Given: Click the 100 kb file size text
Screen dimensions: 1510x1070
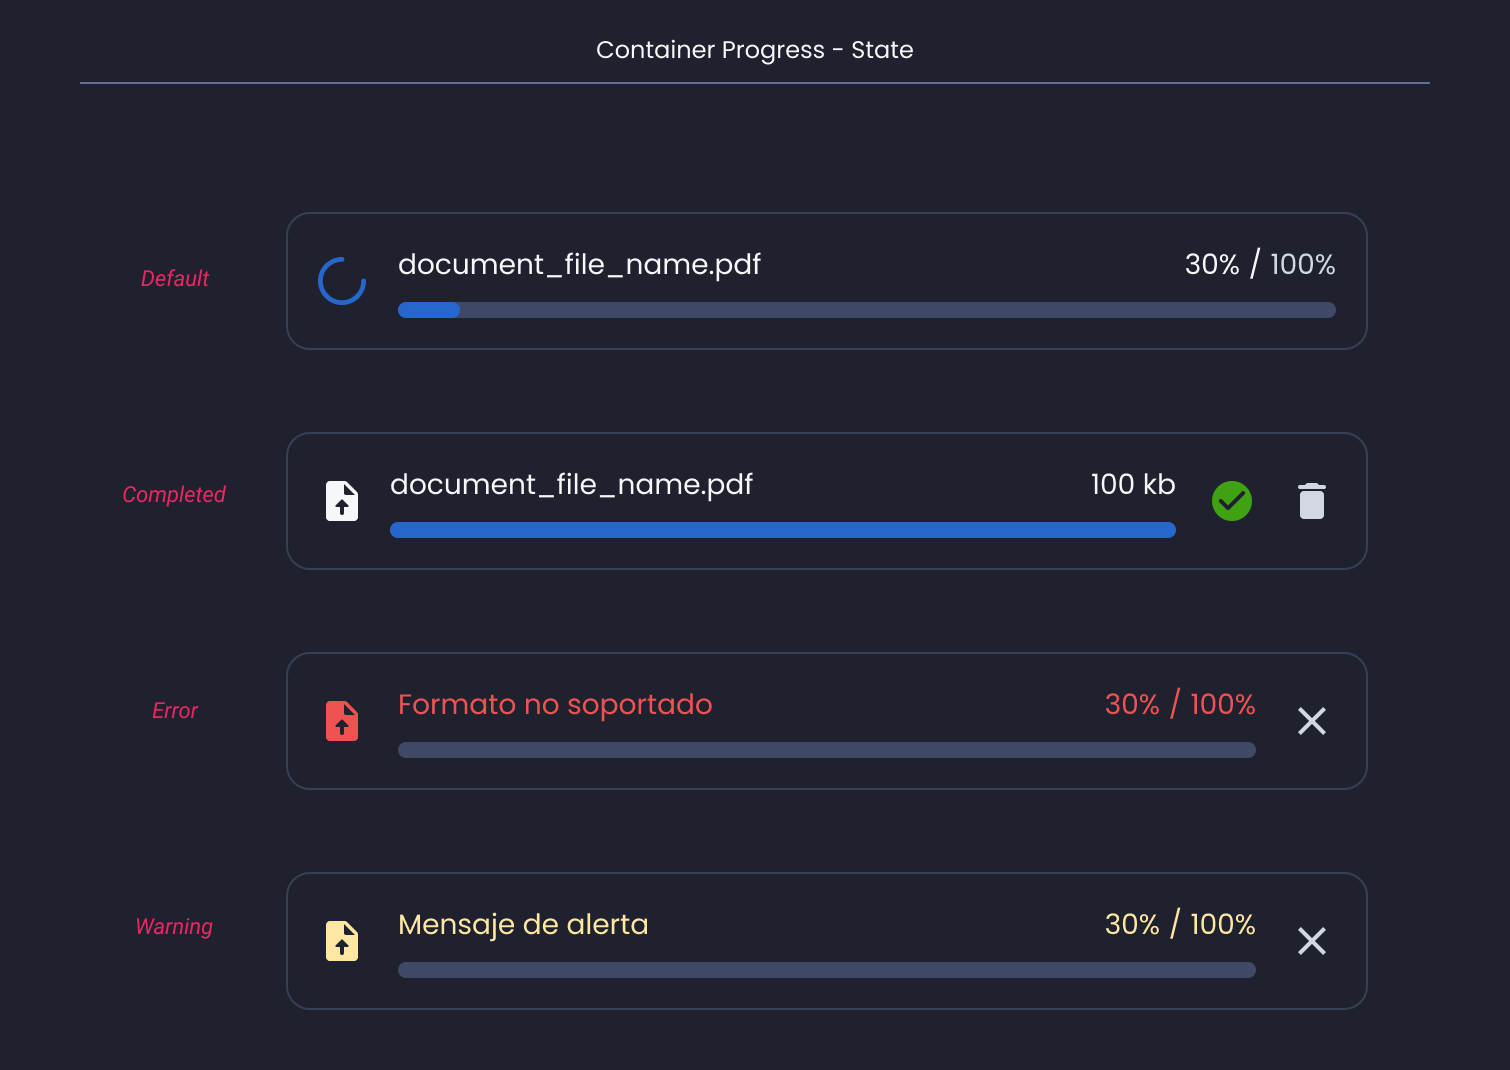Looking at the screenshot, I should coord(1131,484).
